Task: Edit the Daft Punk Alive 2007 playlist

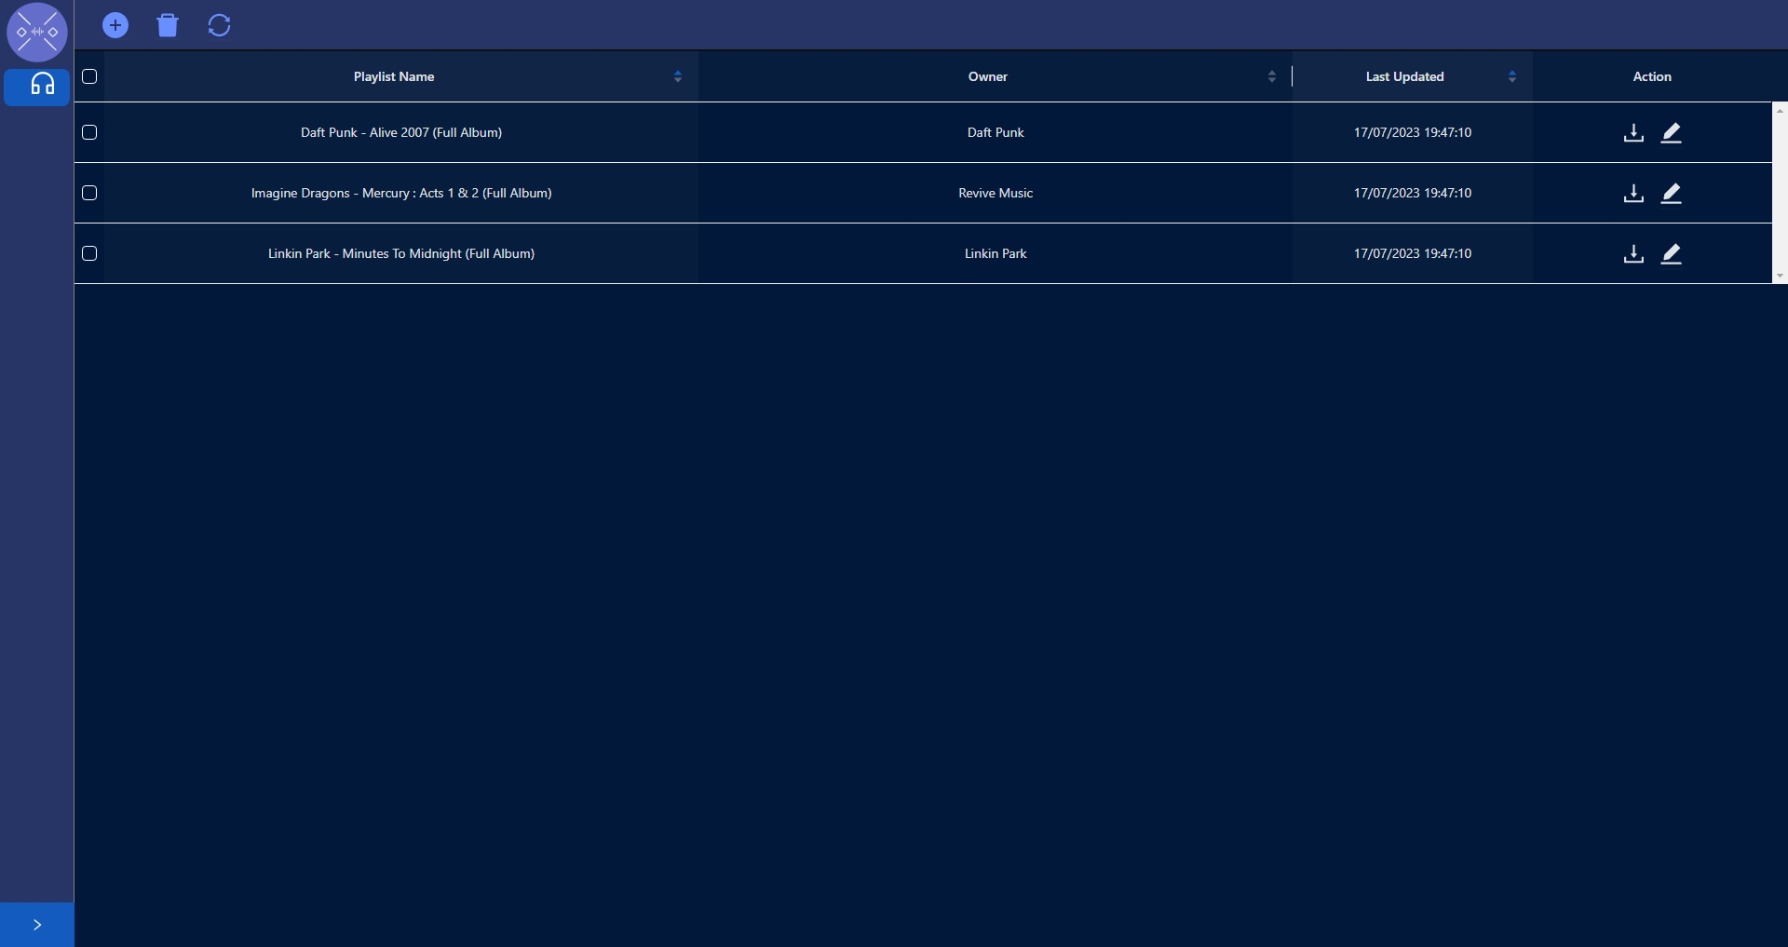Action: point(1671,133)
